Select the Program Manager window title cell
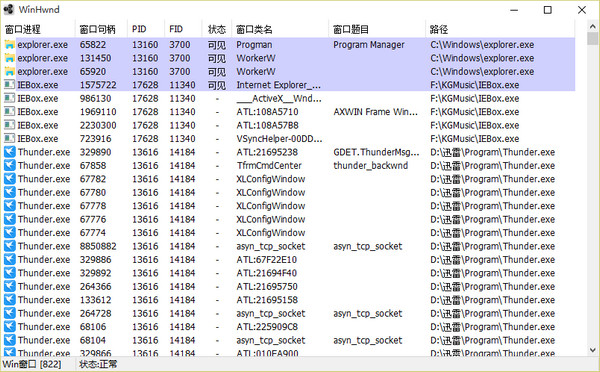This screenshot has height=372, width=600. click(x=368, y=45)
